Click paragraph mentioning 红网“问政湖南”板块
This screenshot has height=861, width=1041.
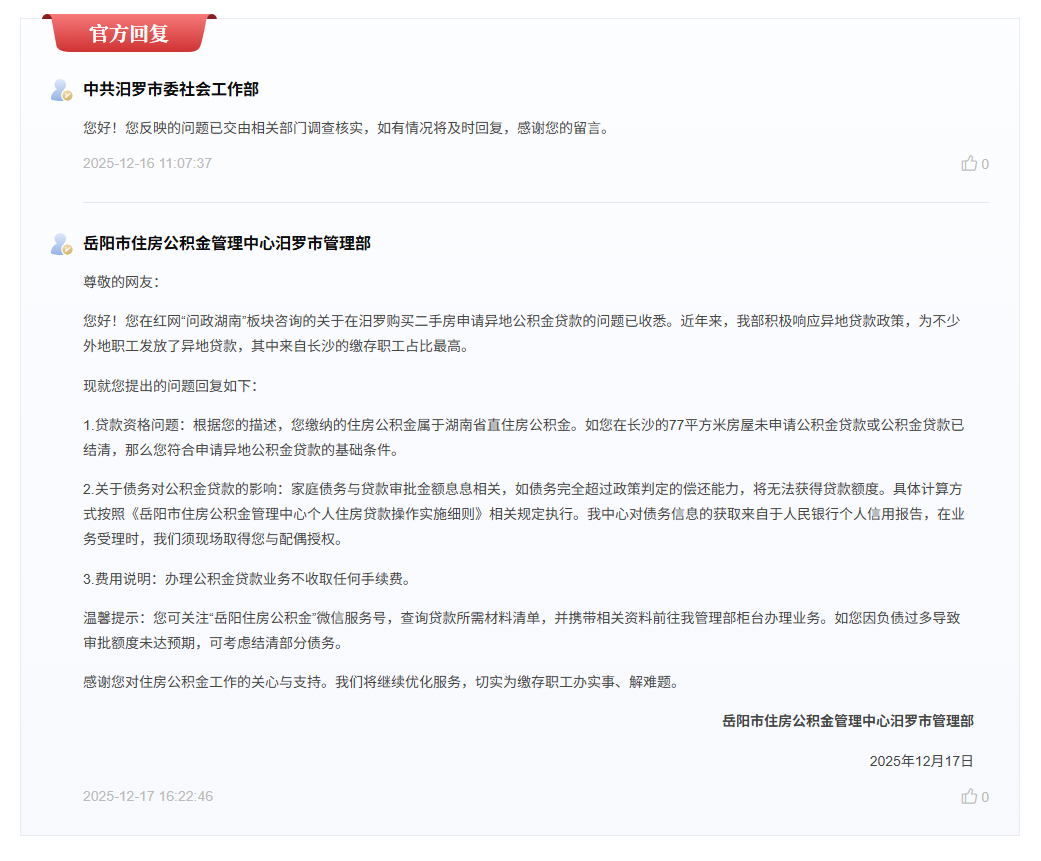click(x=520, y=333)
